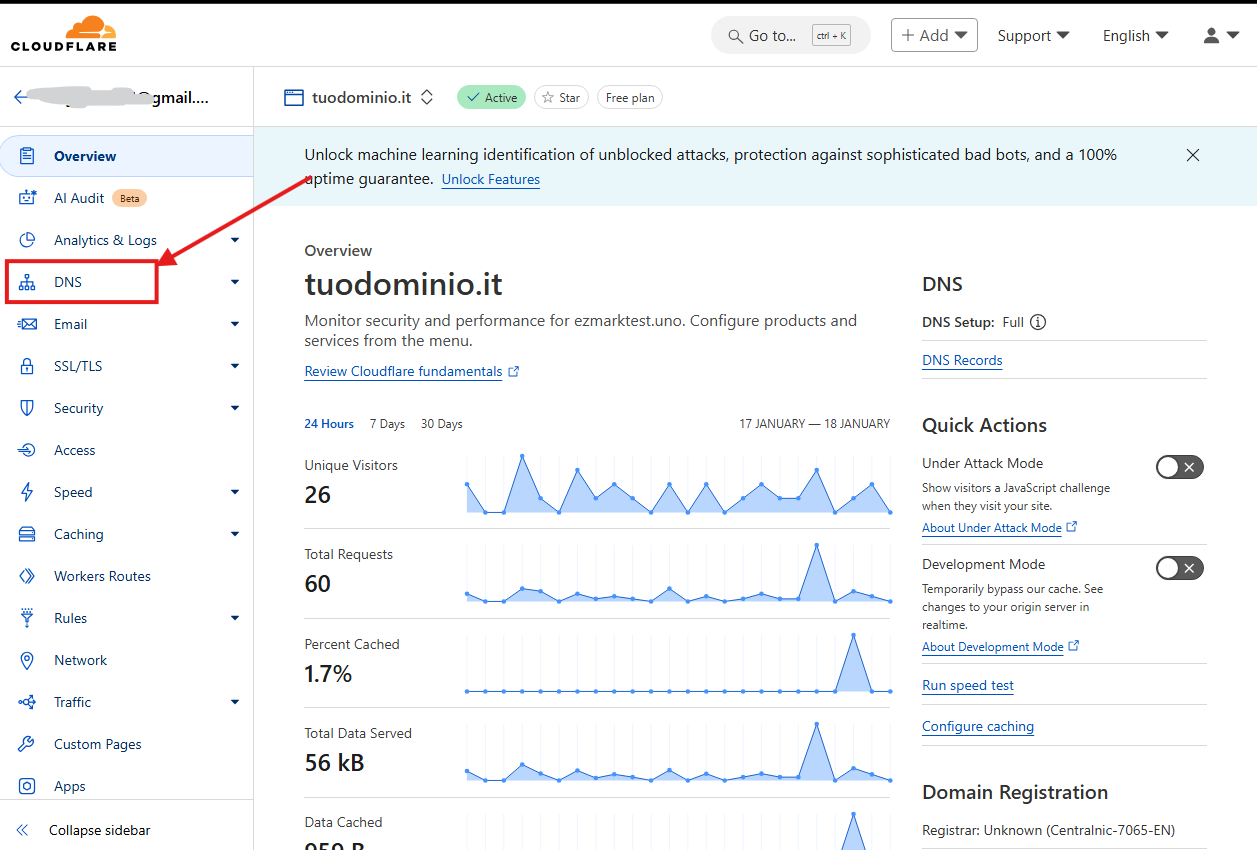Viewport: 1257px width, 850px height.
Task: Open Workers Routes in the sidebar
Action: tap(102, 576)
